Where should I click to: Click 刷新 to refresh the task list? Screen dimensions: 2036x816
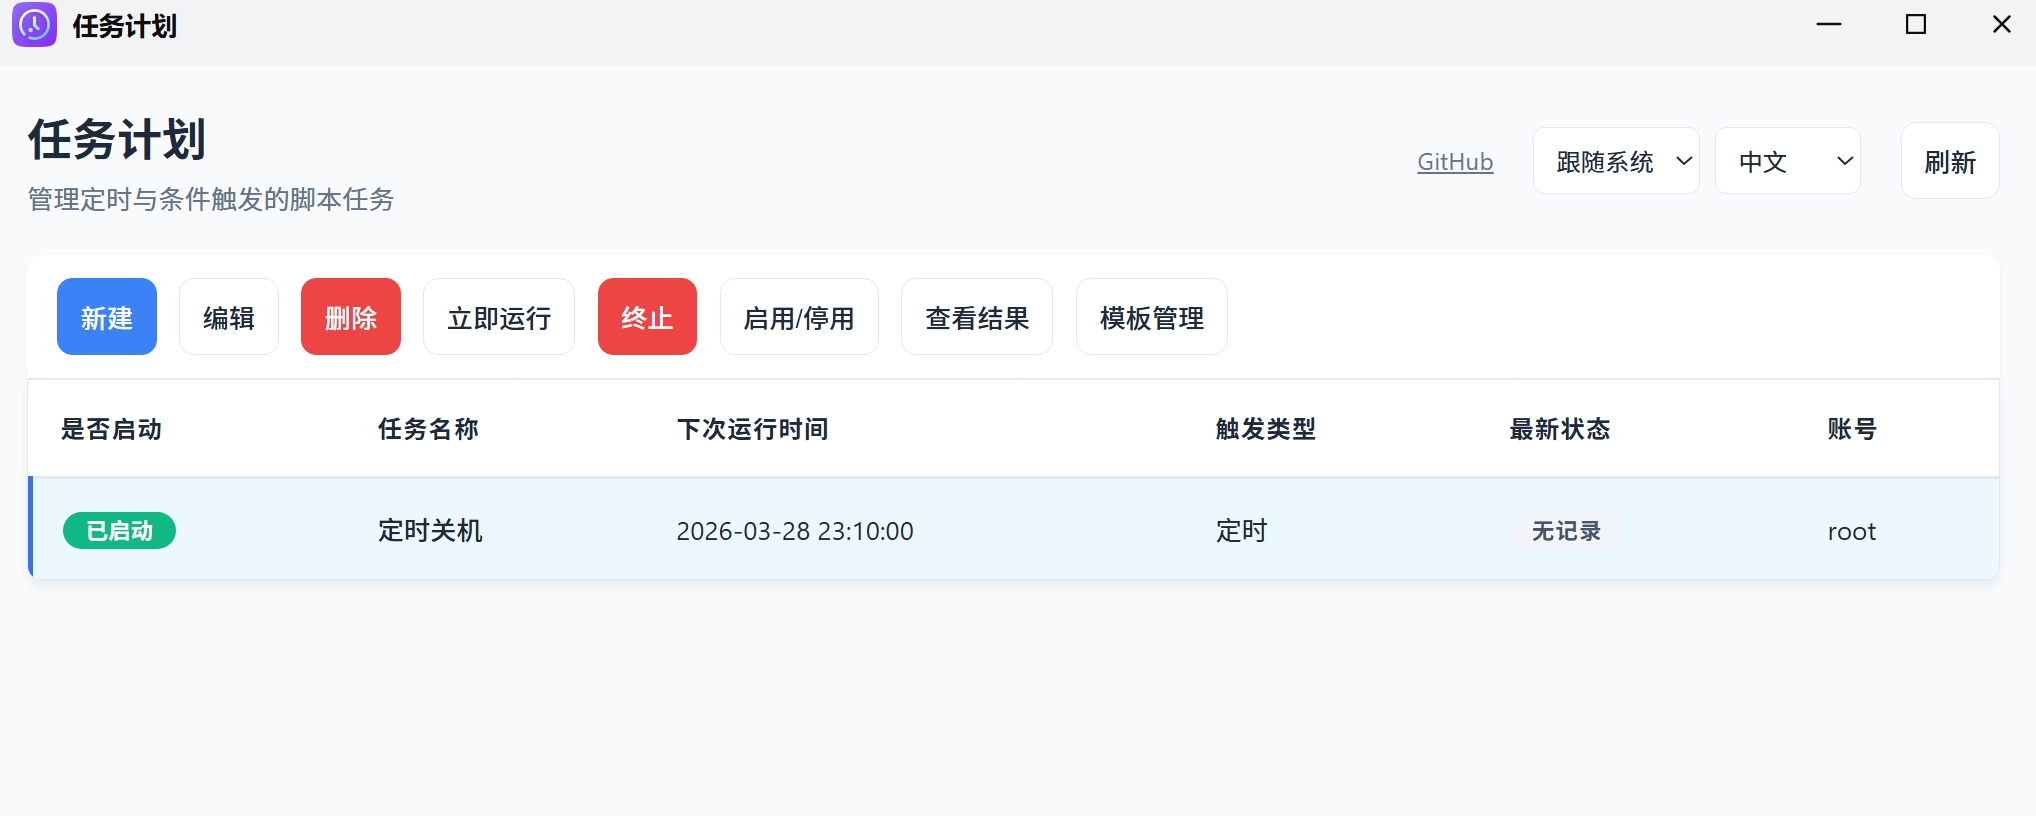1949,160
